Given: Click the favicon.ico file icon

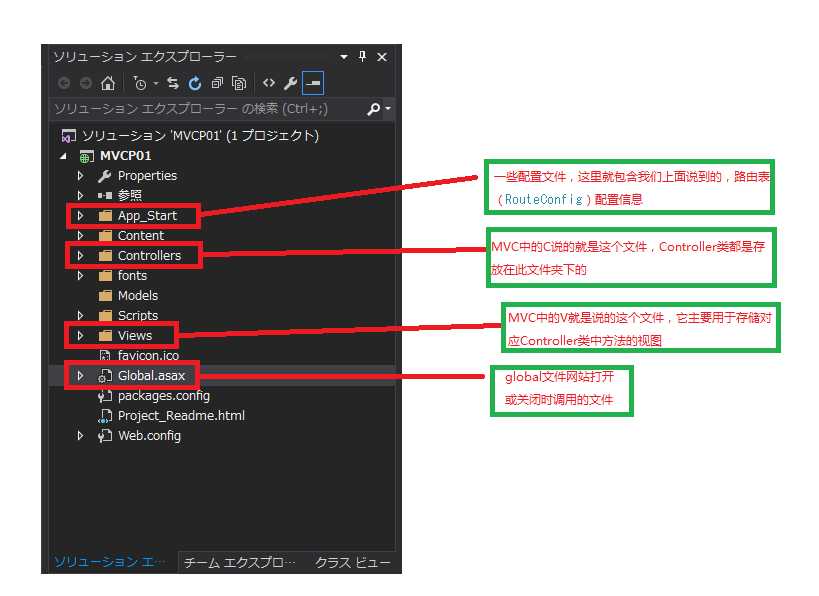Looking at the screenshot, I should 105,356.
